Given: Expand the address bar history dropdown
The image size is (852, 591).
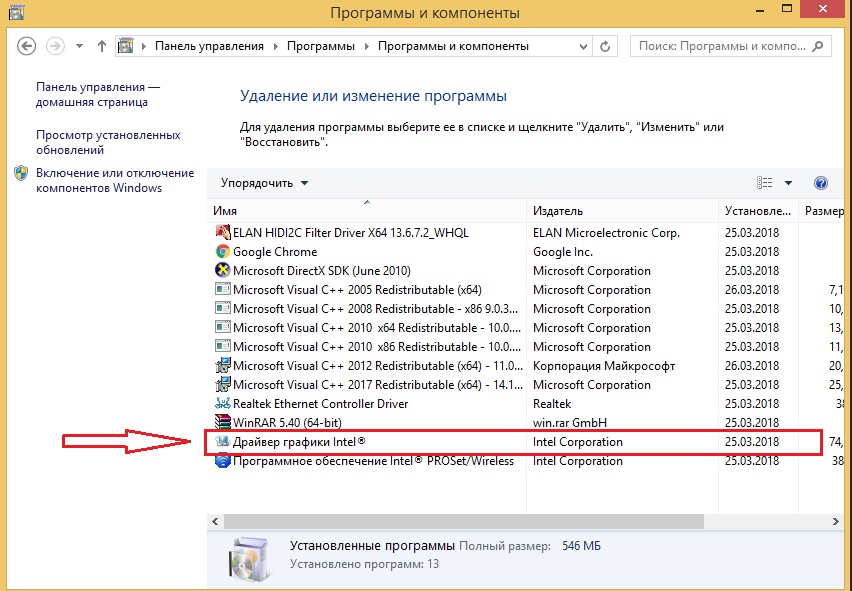Looking at the screenshot, I should (x=582, y=46).
